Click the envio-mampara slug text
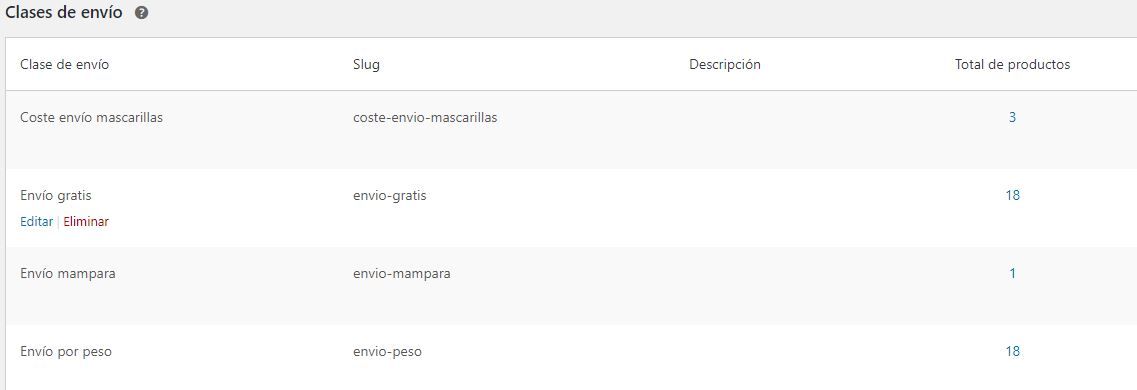 (x=402, y=273)
